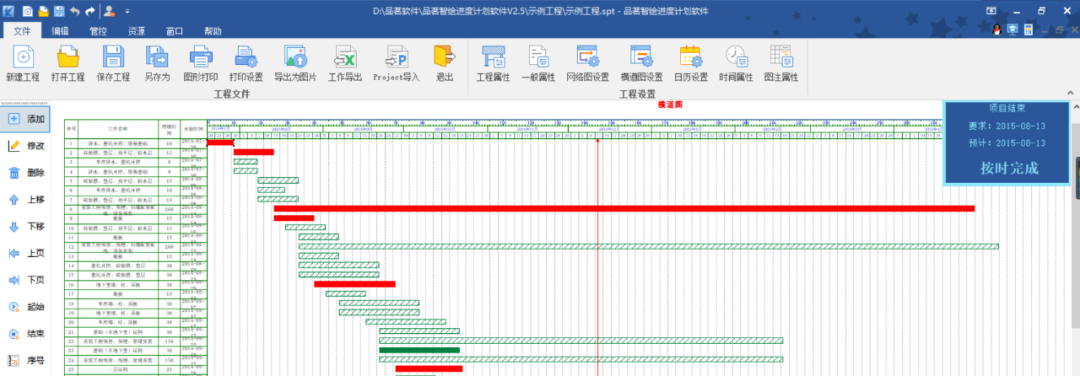Select the long red bar of row 8
The width and height of the screenshot is (1080, 376).
point(624,208)
